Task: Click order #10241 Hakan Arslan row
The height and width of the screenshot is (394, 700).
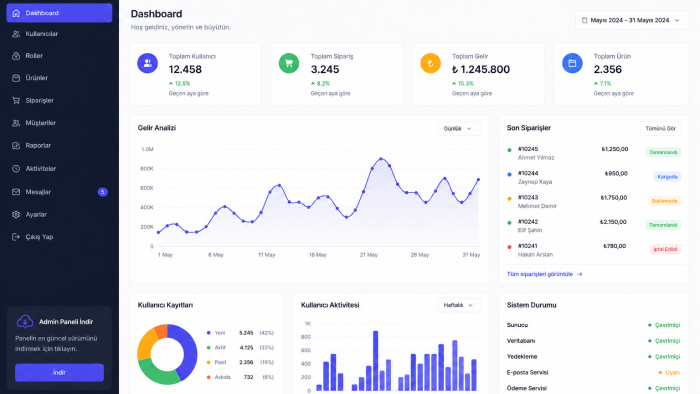Action: [x=594, y=250]
